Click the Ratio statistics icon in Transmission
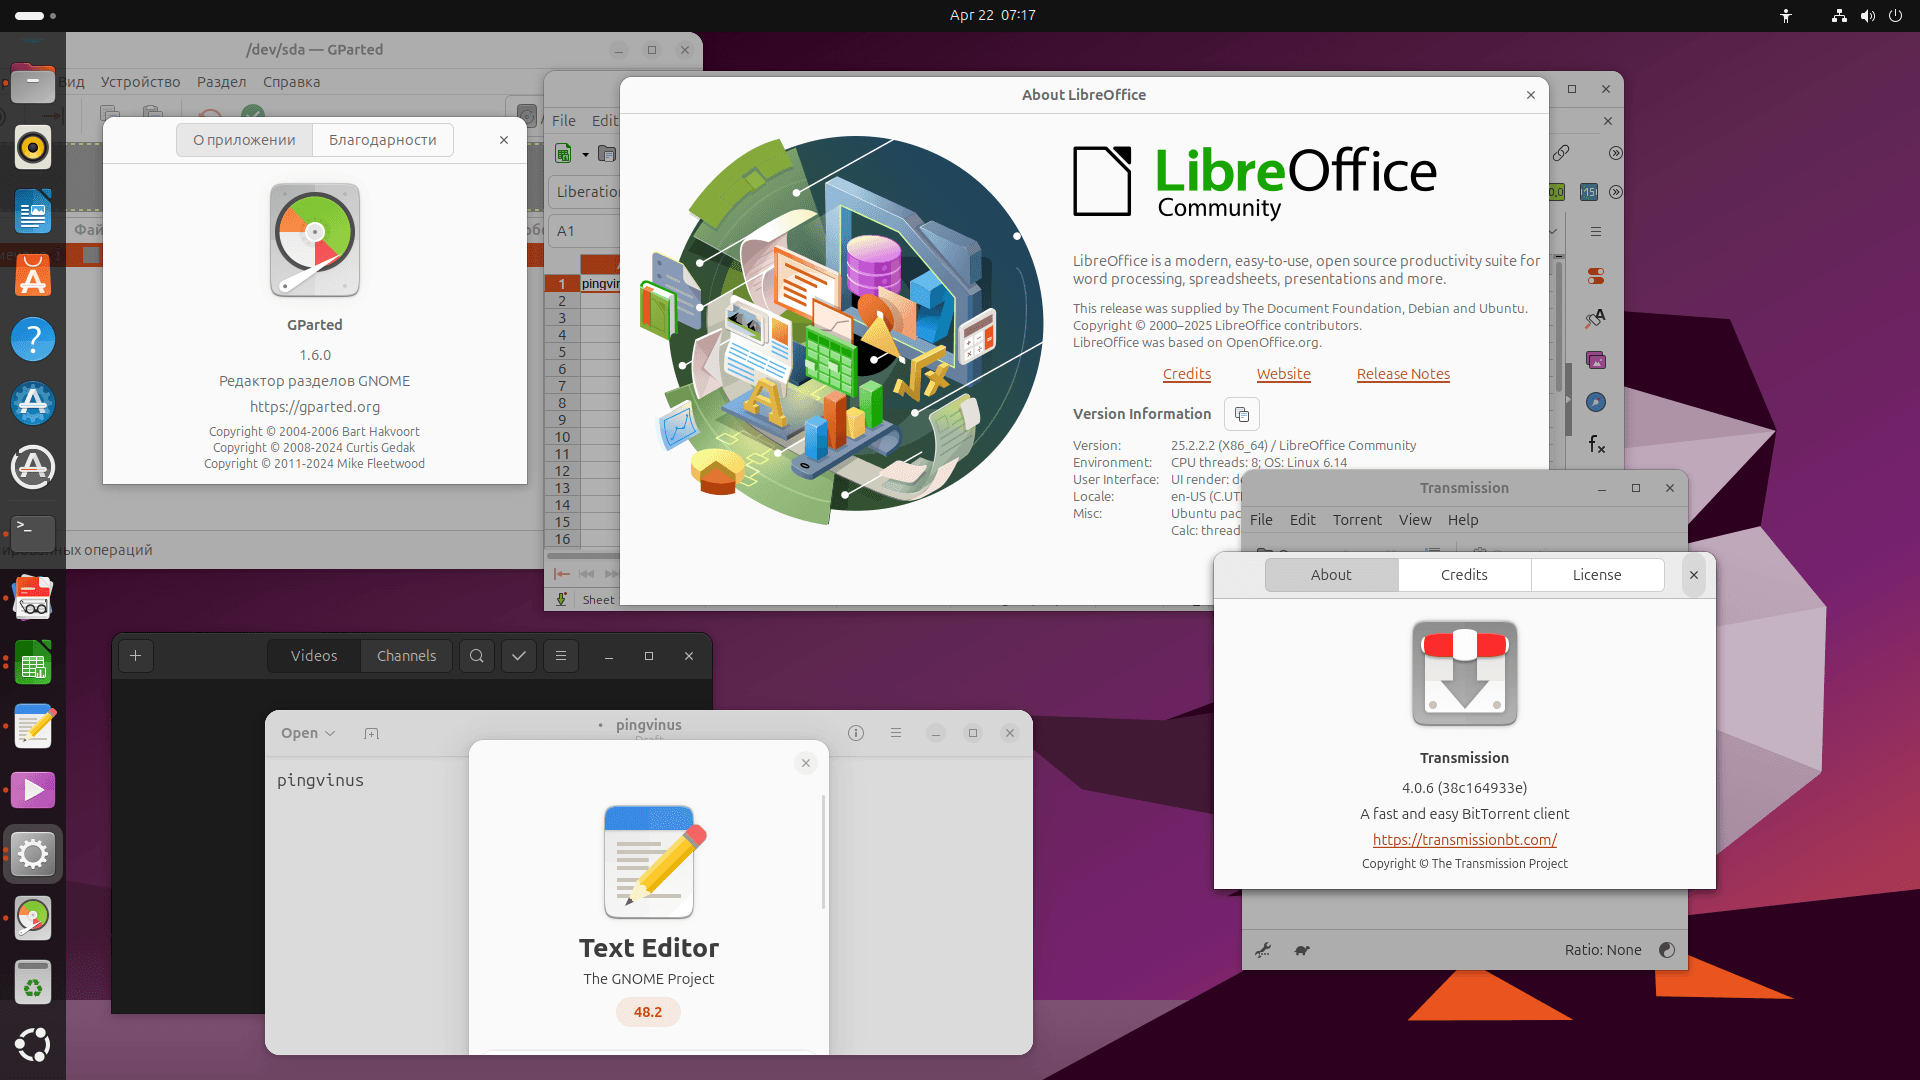1920x1080 pixels. tap(1667, 950)
